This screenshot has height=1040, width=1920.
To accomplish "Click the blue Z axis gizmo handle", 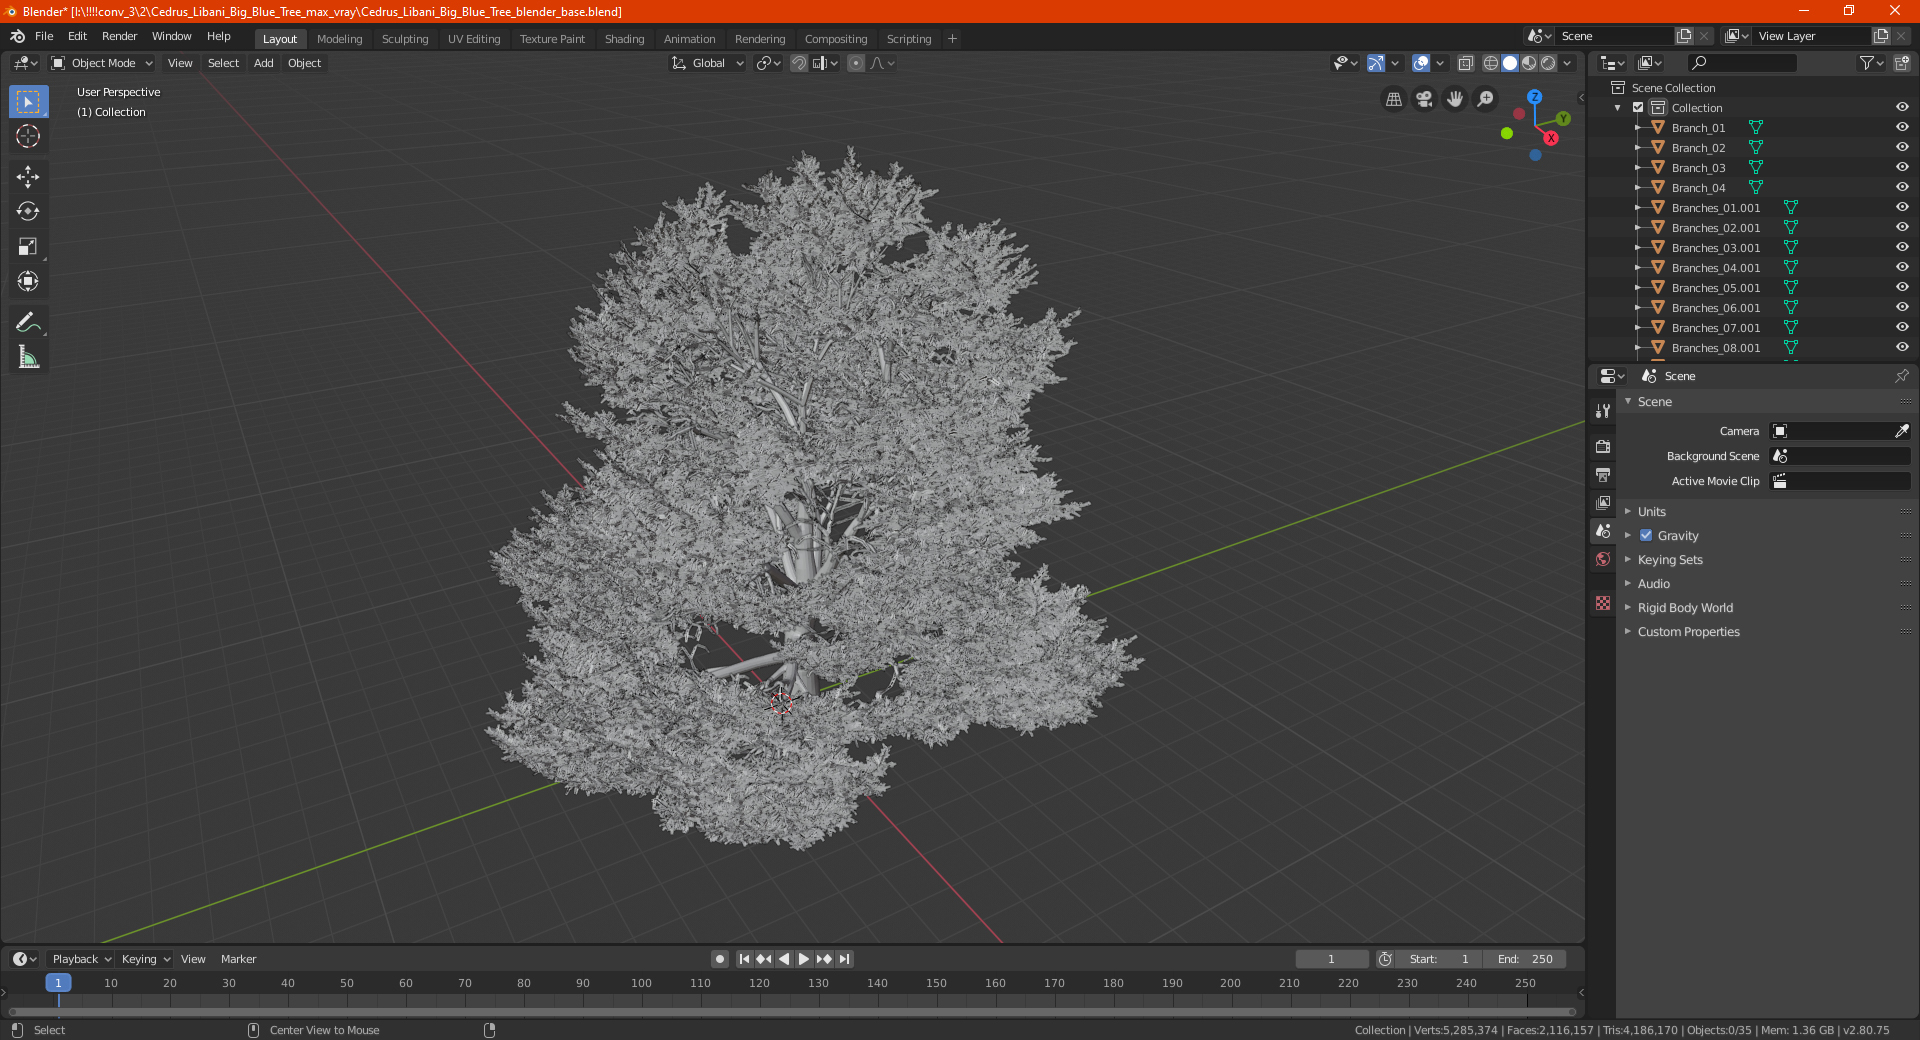I will pos(1534,97).
